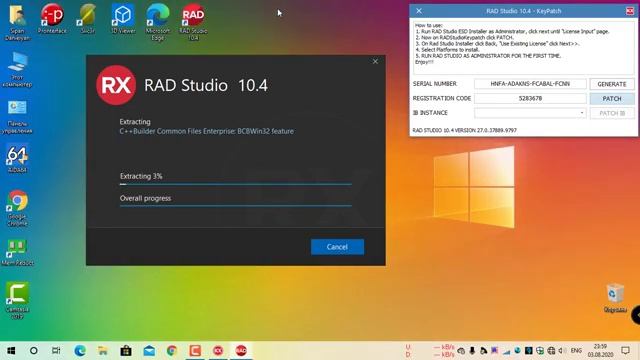640x360 pixels.
Task: Click the Overall progress bar
Action: (x=236, y=206)
